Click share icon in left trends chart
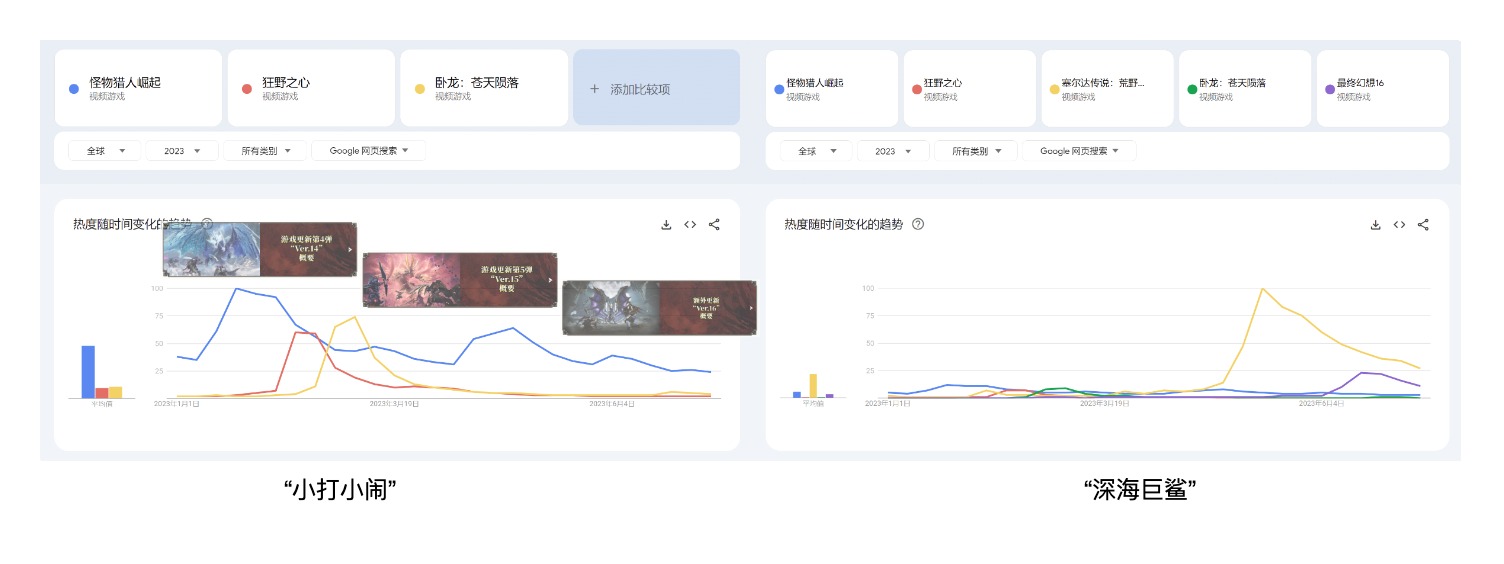 [714, 225]
